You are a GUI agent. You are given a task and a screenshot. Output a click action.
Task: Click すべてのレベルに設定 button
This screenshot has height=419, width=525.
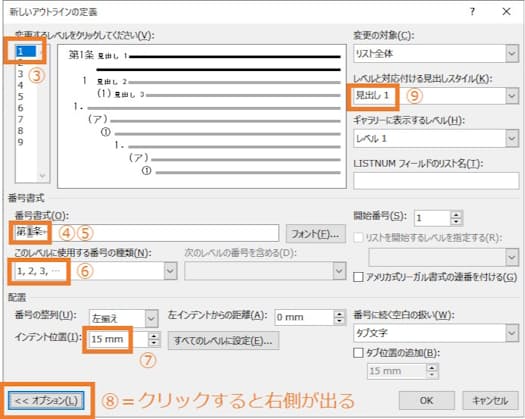pyautogui.click(x=223, y=341)
